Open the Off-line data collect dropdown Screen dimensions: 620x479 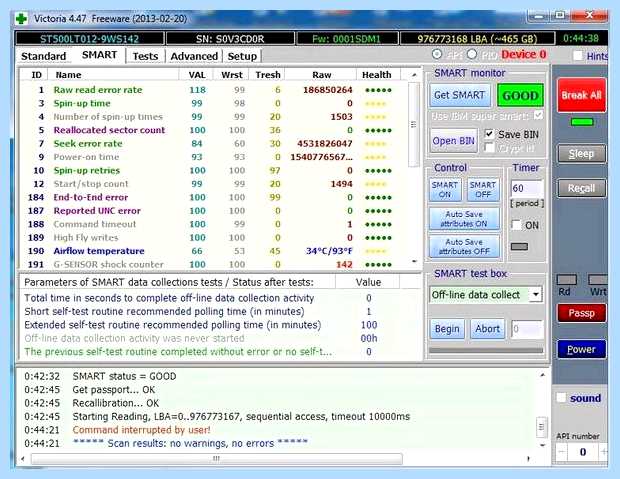coord(535,295)
